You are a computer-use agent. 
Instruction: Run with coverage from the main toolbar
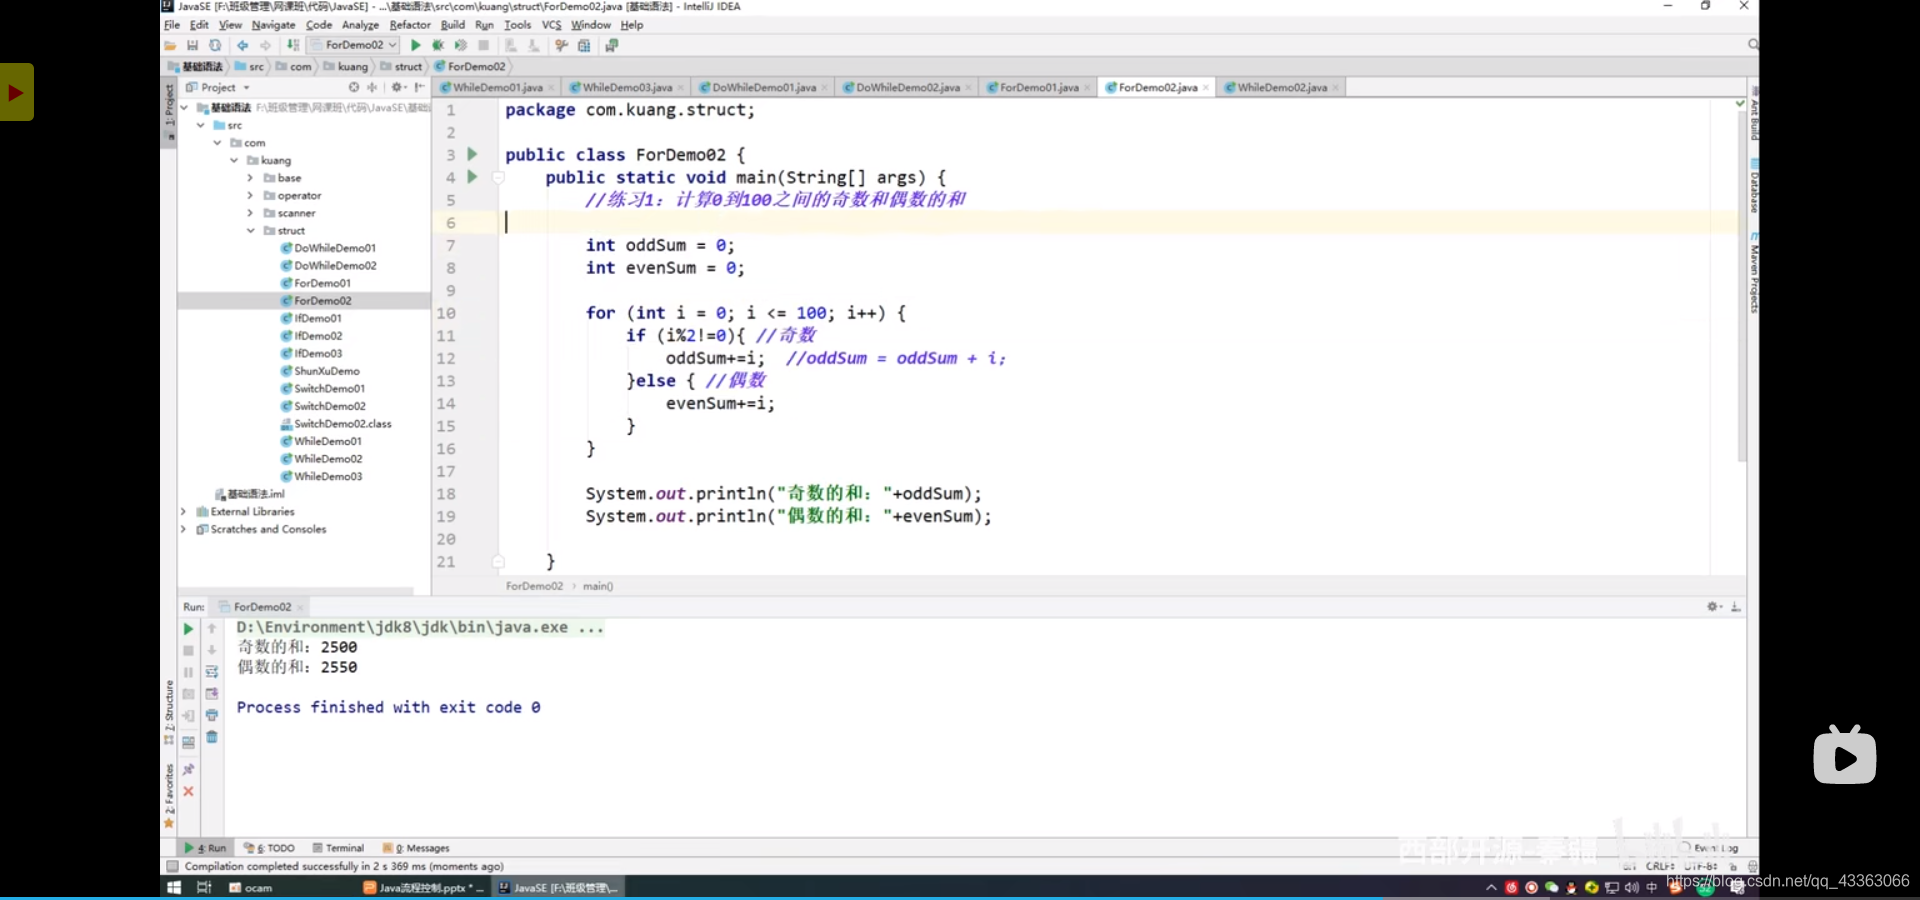click(x=461, y=45)
